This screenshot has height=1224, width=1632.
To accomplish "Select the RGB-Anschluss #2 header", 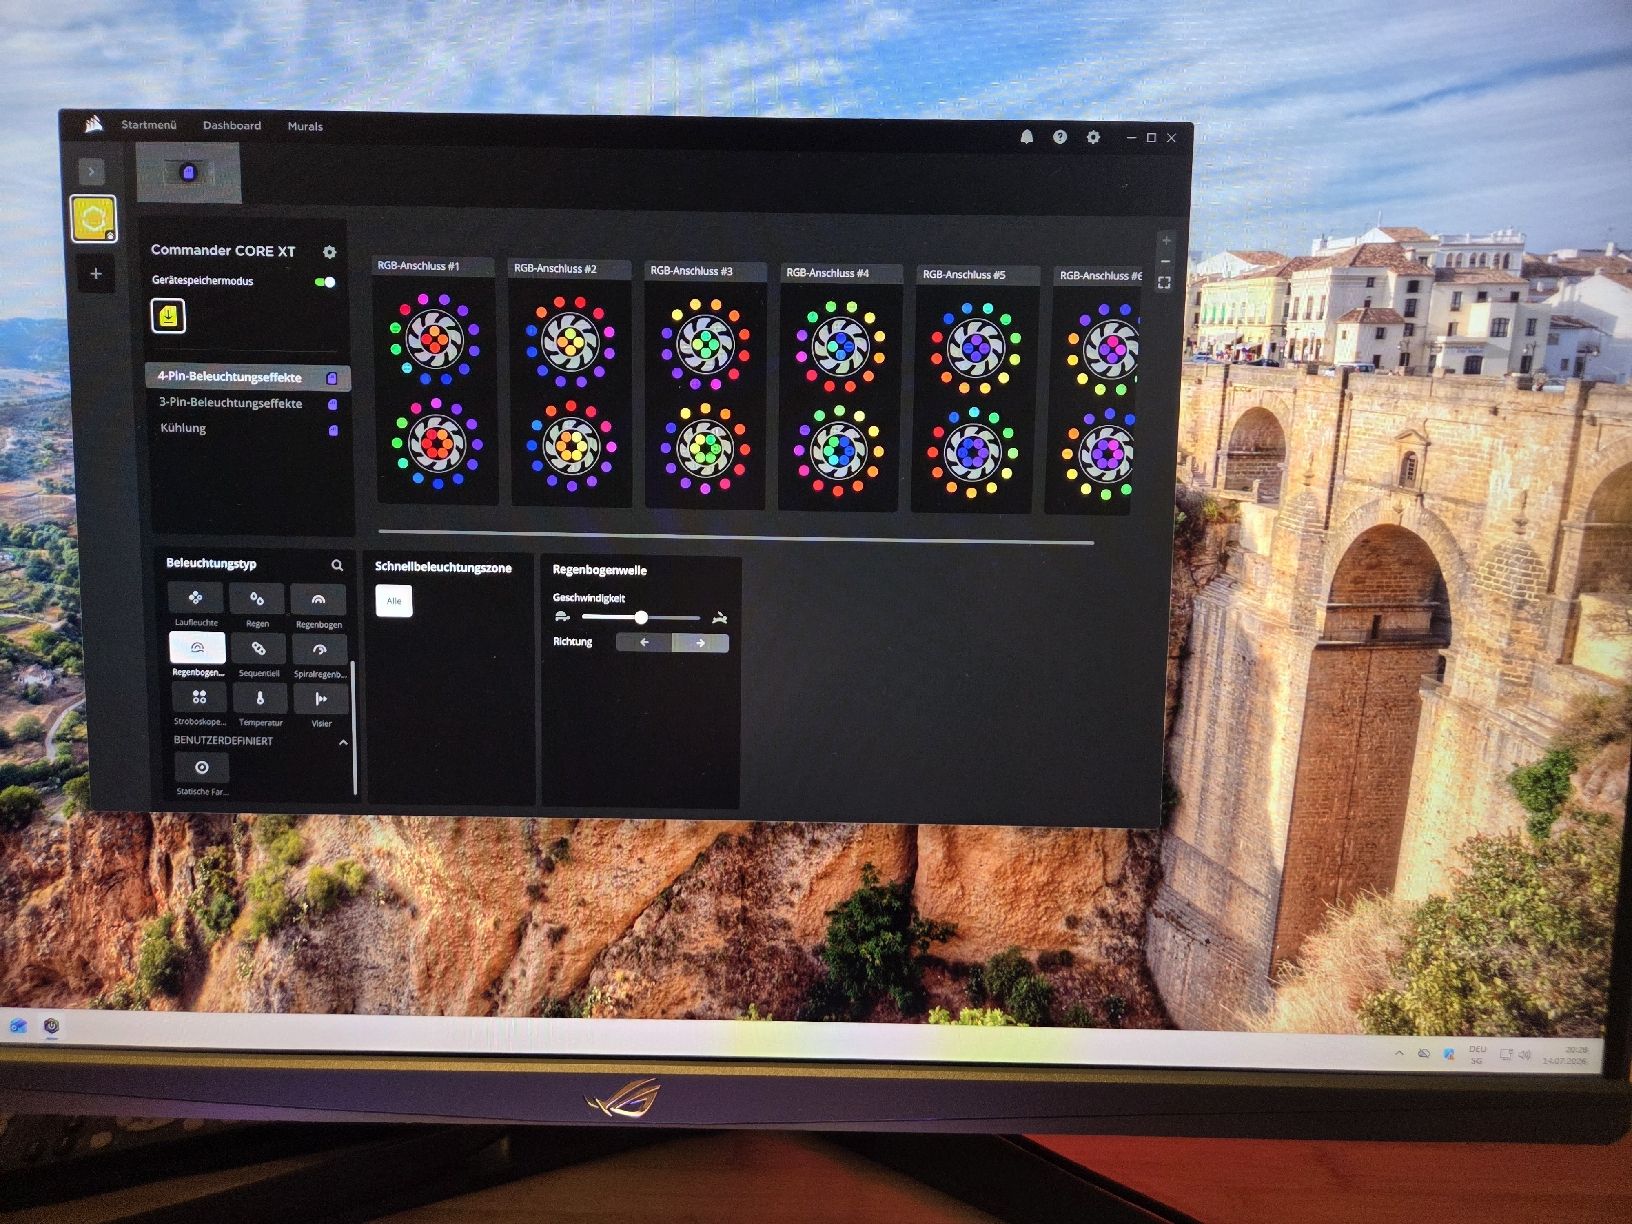I will coord(569,269).
